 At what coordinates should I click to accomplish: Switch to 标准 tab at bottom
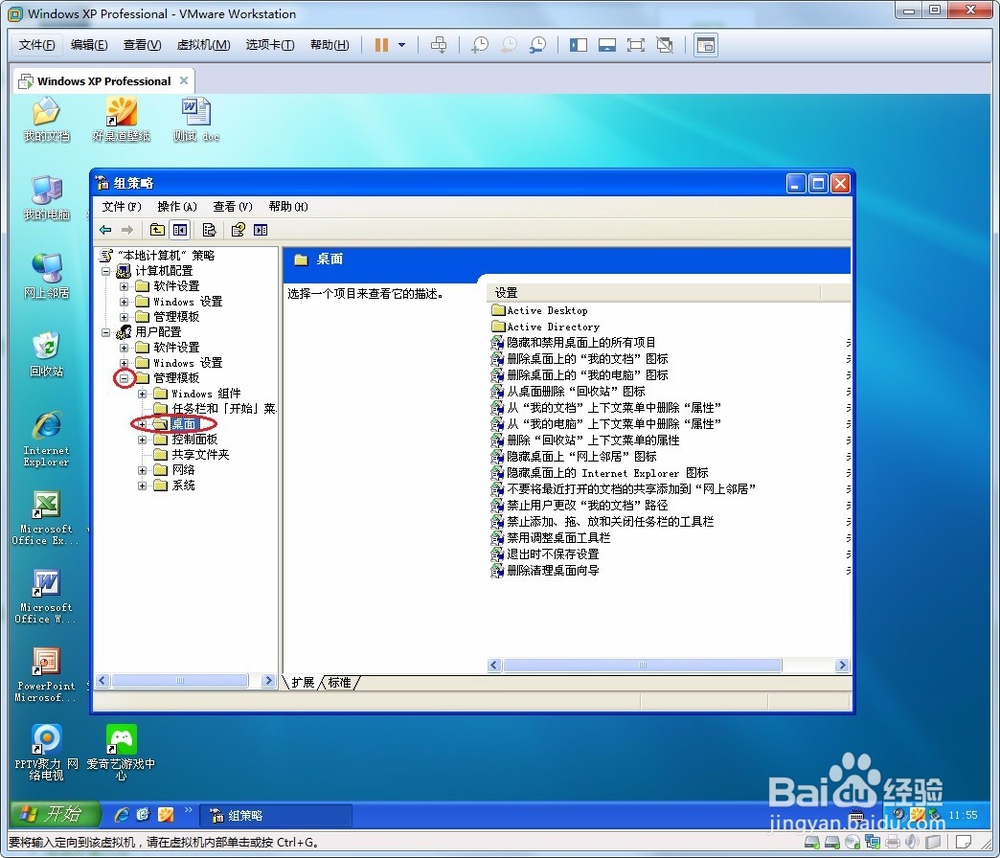339,683
